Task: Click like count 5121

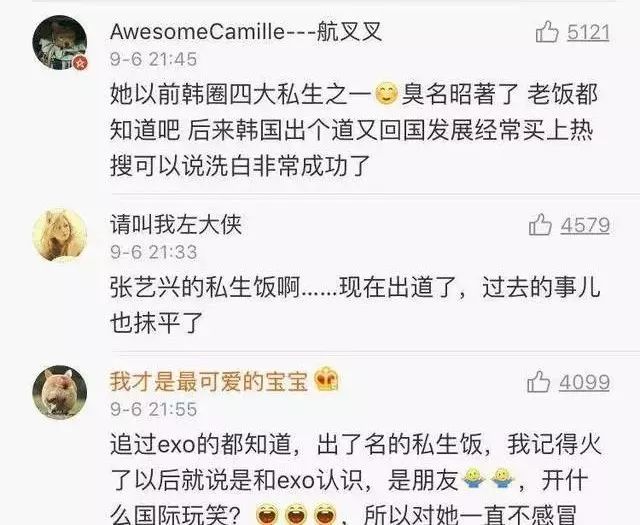Action: point(588,32)
